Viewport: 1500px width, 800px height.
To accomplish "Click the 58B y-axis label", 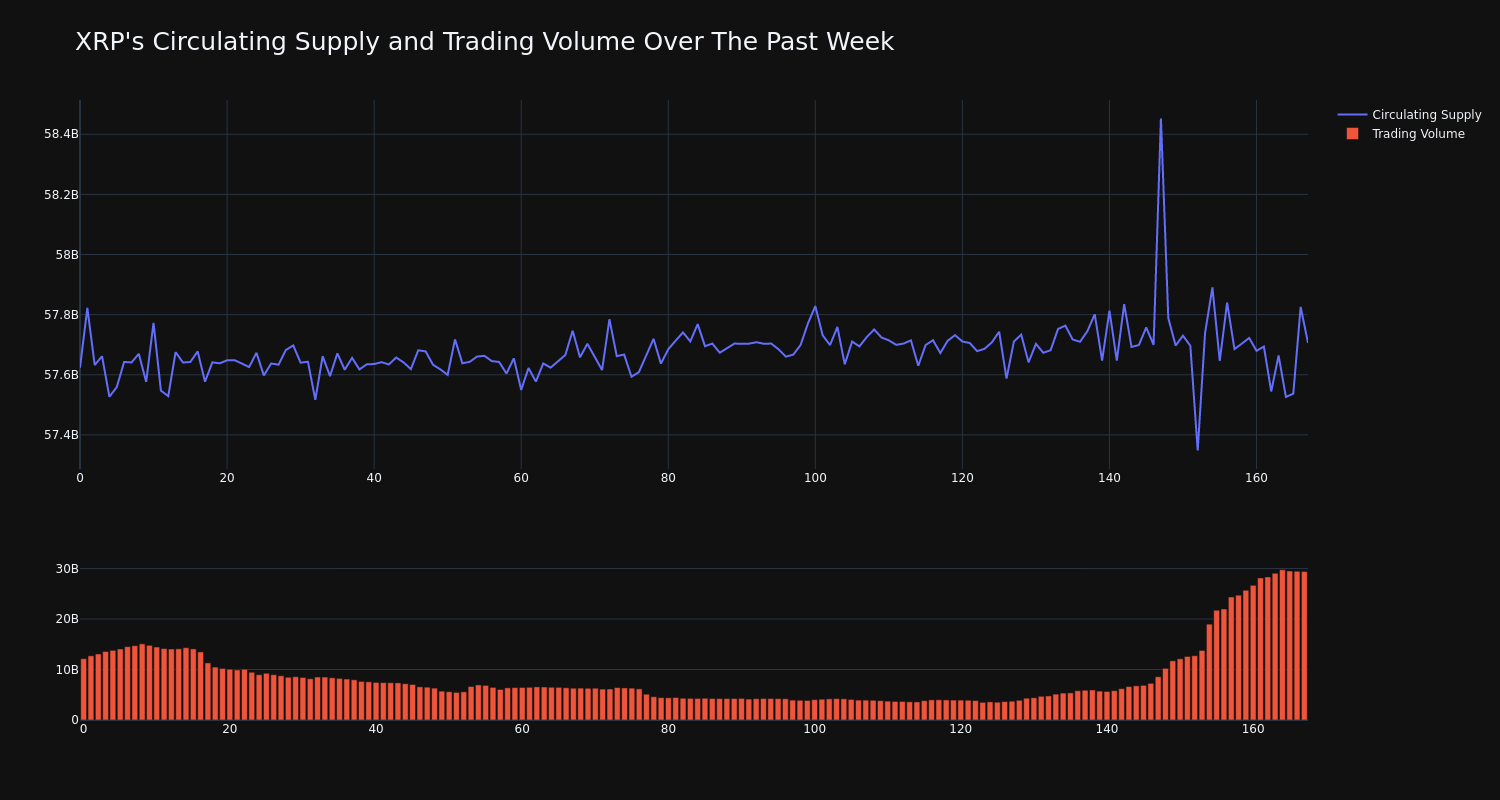I will click(x=67, y=254).
